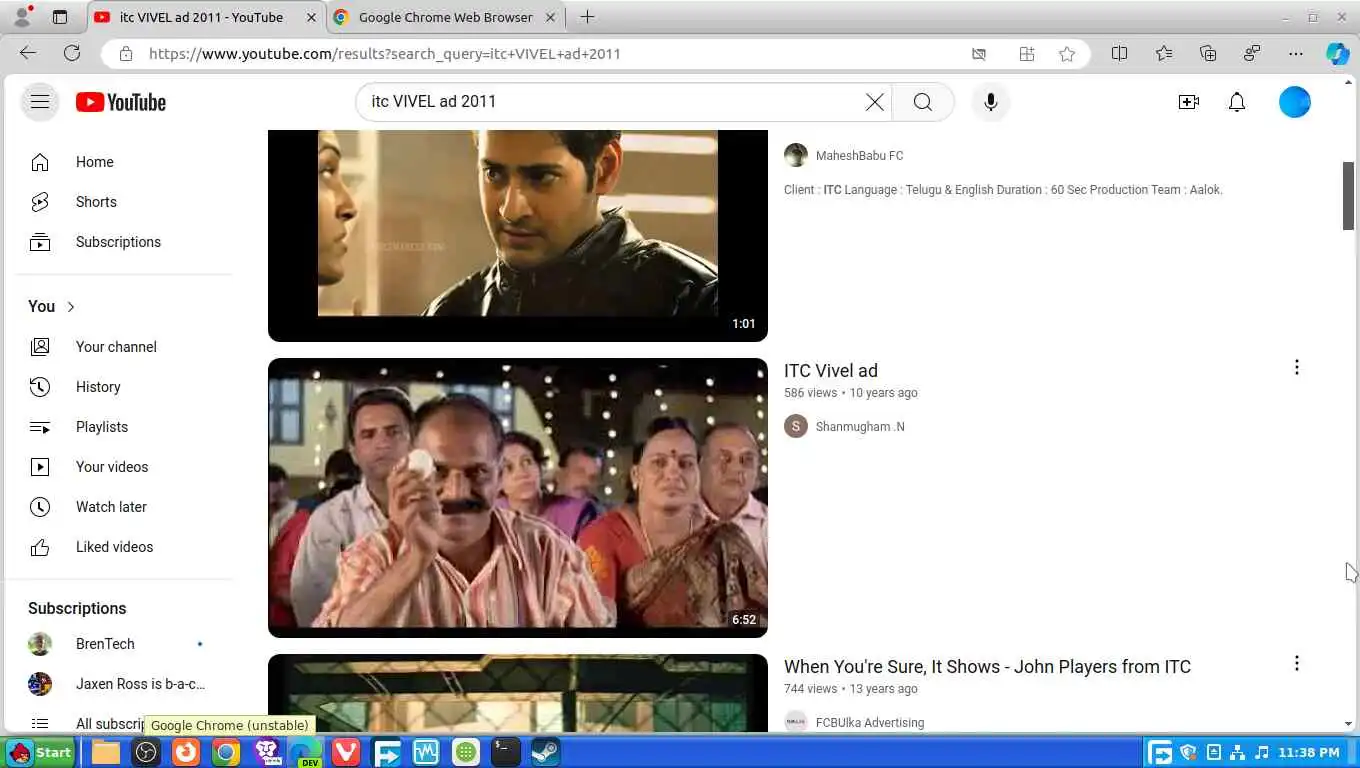Open terminal from the taskbar
This screenshot has height=768, width=1360.
pyautogui.click(x=505, y=752)
